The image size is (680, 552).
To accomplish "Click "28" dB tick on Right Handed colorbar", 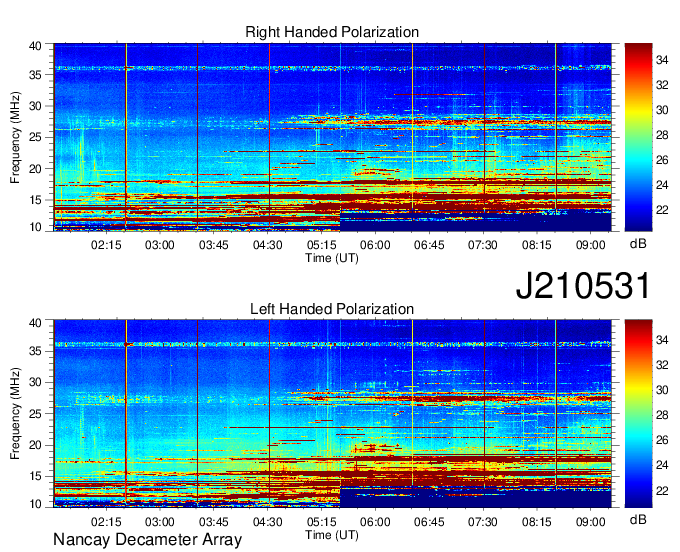I will tap(662, 136).
